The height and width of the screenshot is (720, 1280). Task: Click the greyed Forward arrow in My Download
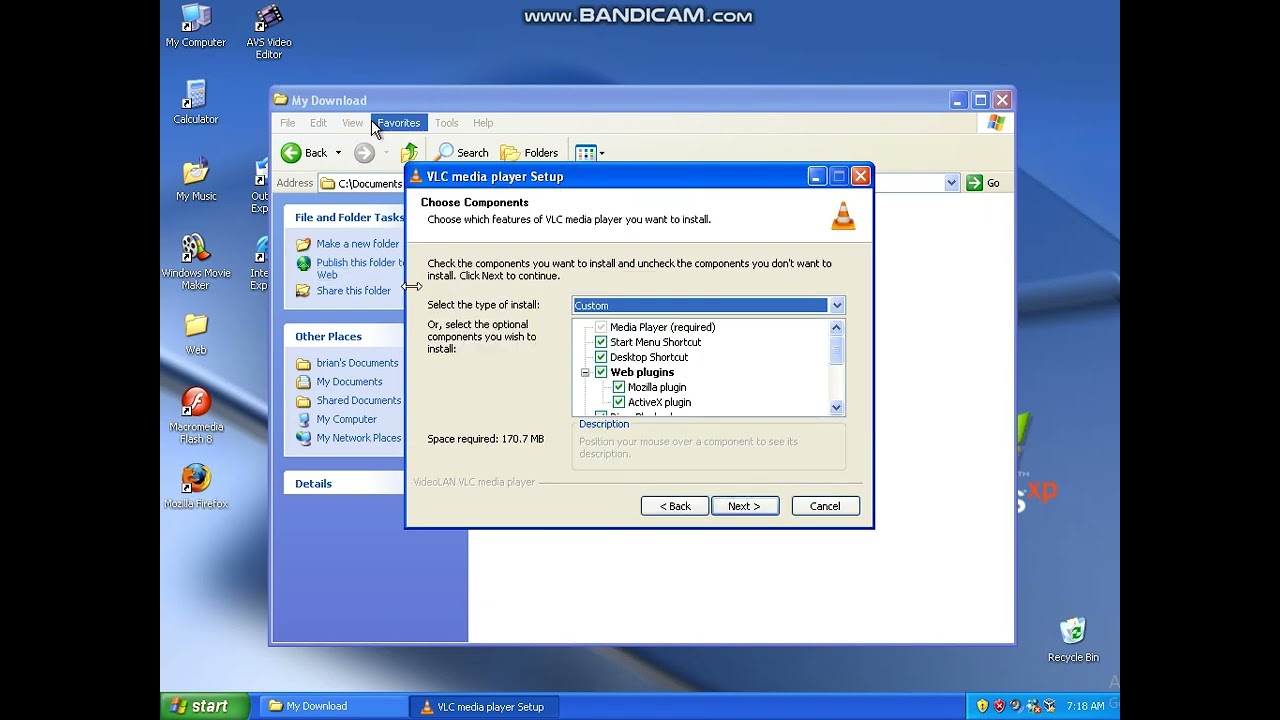(364, 153)
